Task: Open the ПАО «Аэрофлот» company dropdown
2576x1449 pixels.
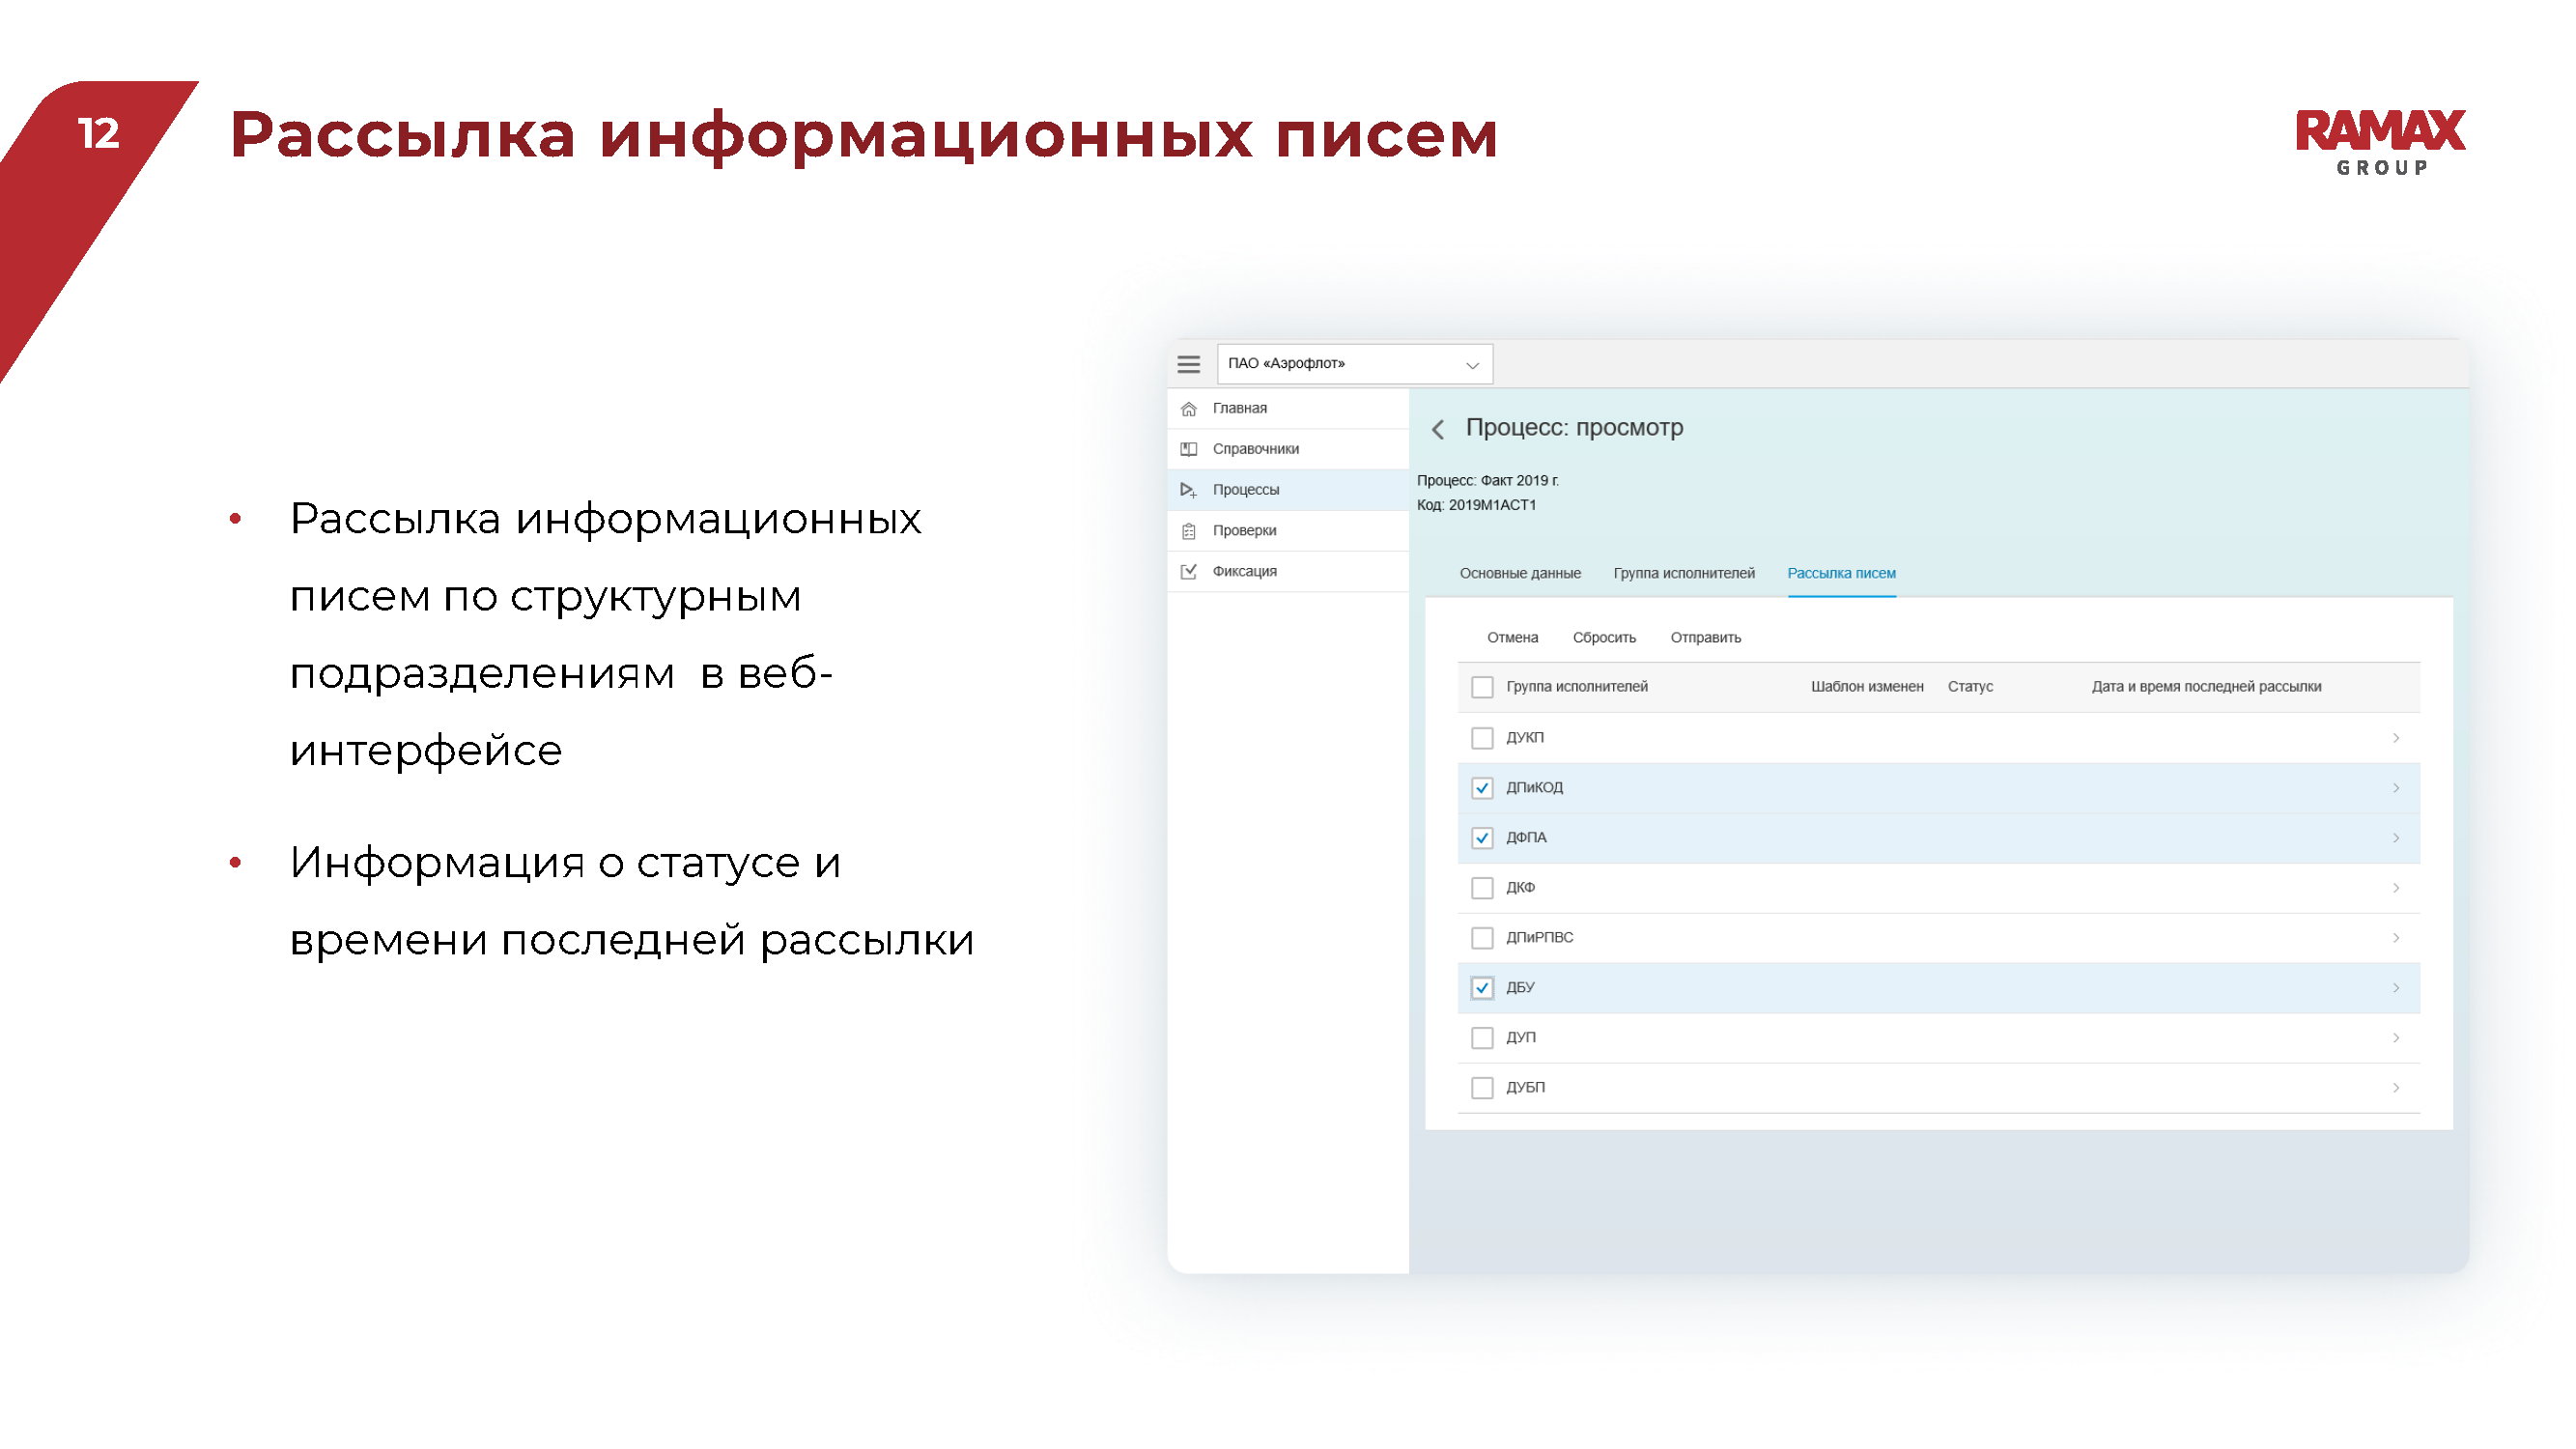Action: [1354, 364]
